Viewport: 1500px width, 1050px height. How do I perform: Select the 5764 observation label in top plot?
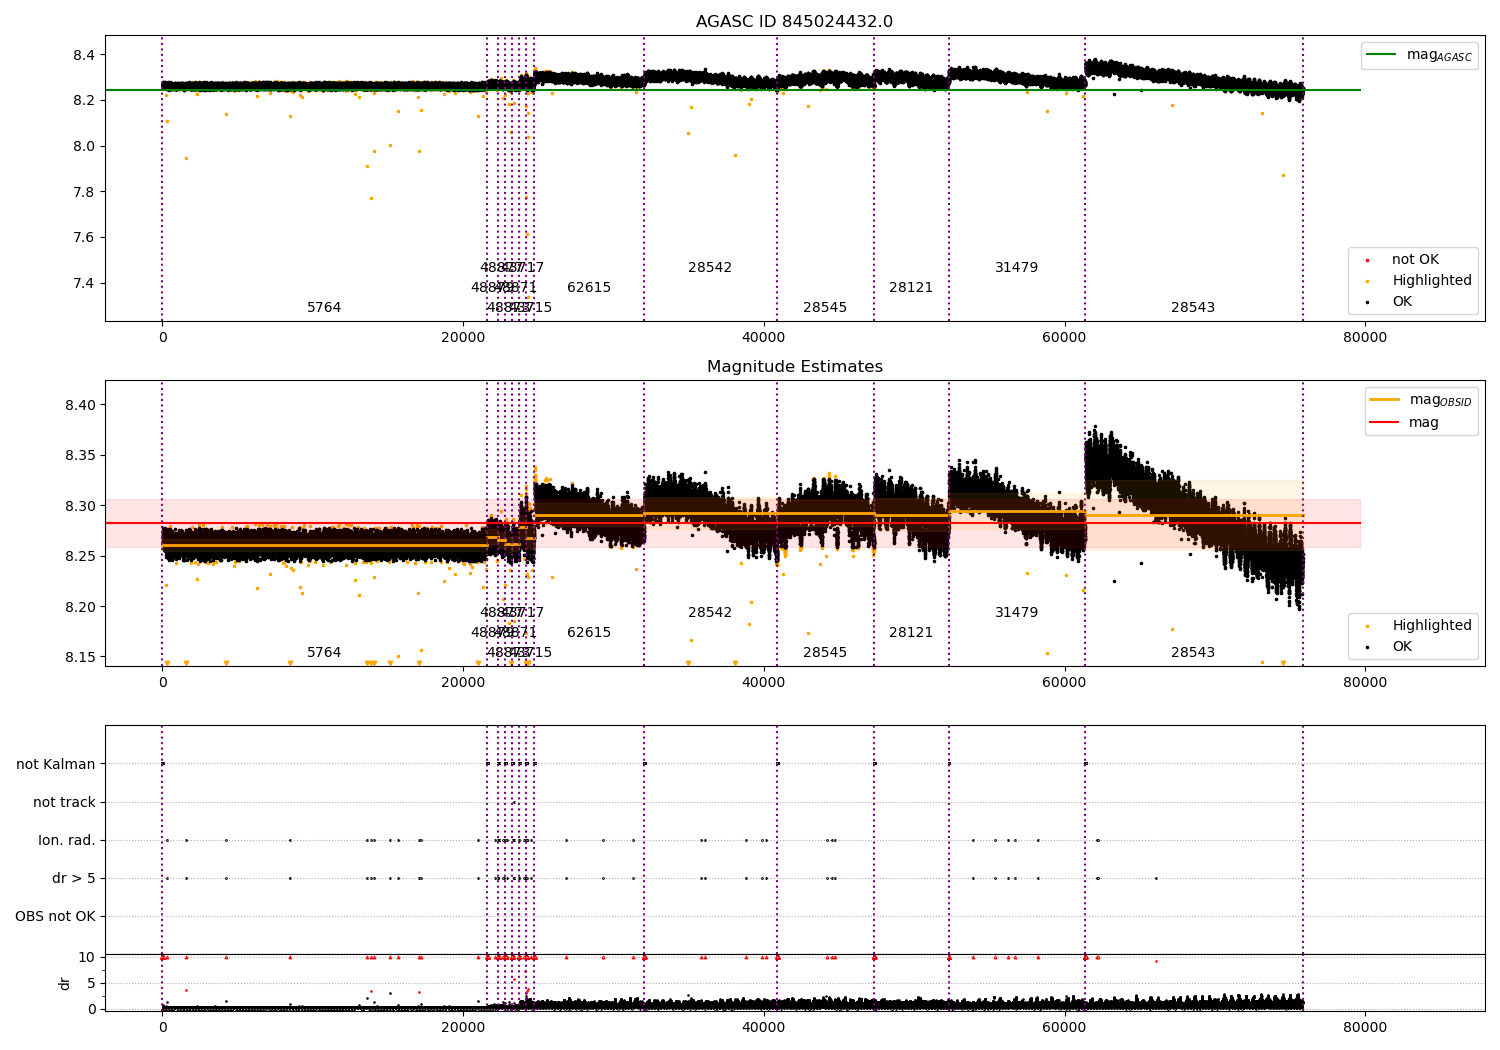click(324, 308)
